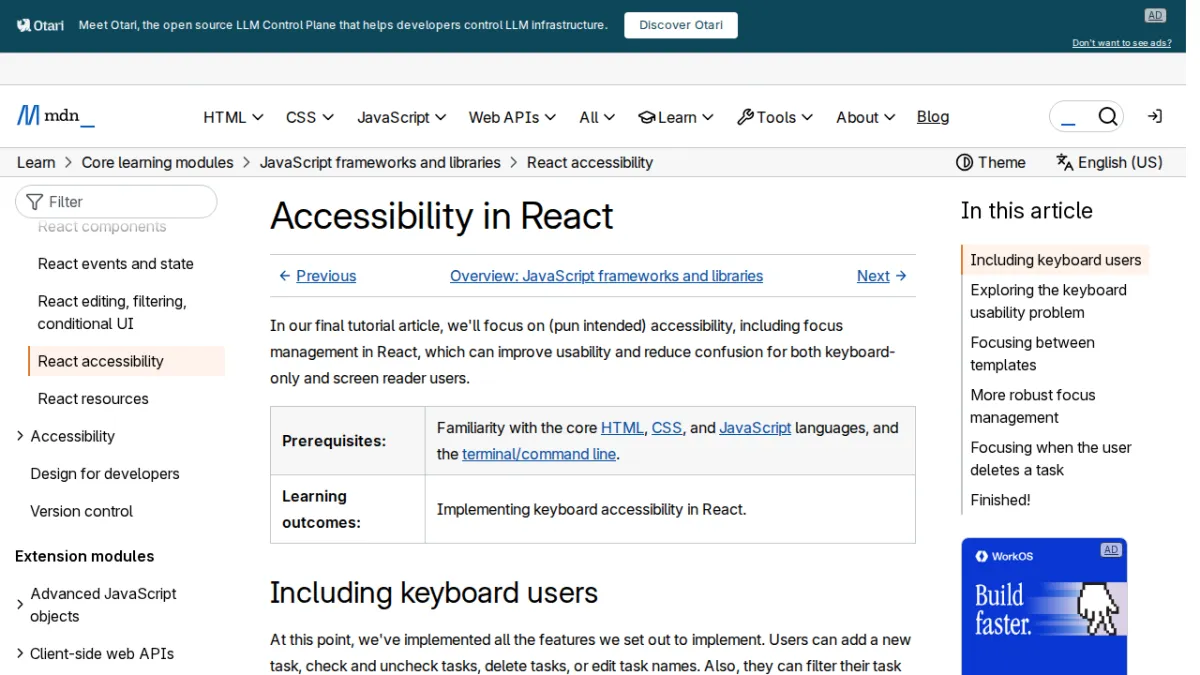Click Core learning modules breadcrumb
Screen dimensions: 1200x675
coord(158,162)
